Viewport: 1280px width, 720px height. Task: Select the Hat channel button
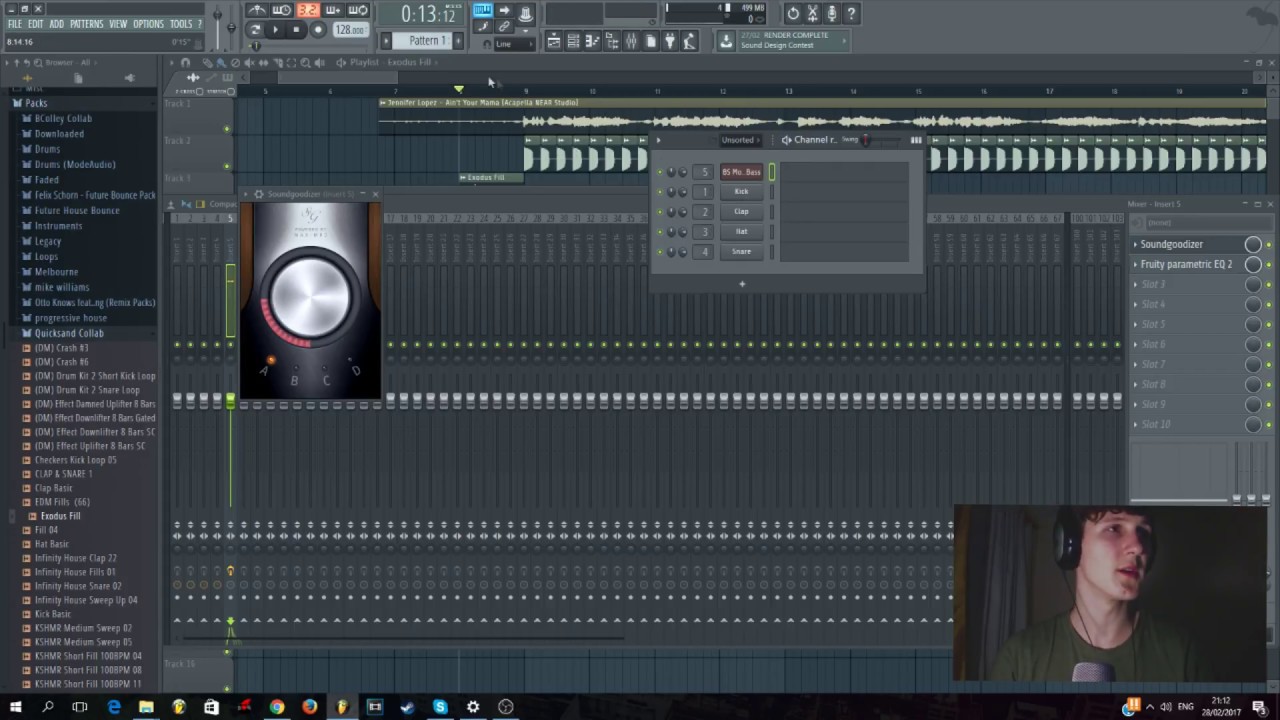click(x=741, y=232)
